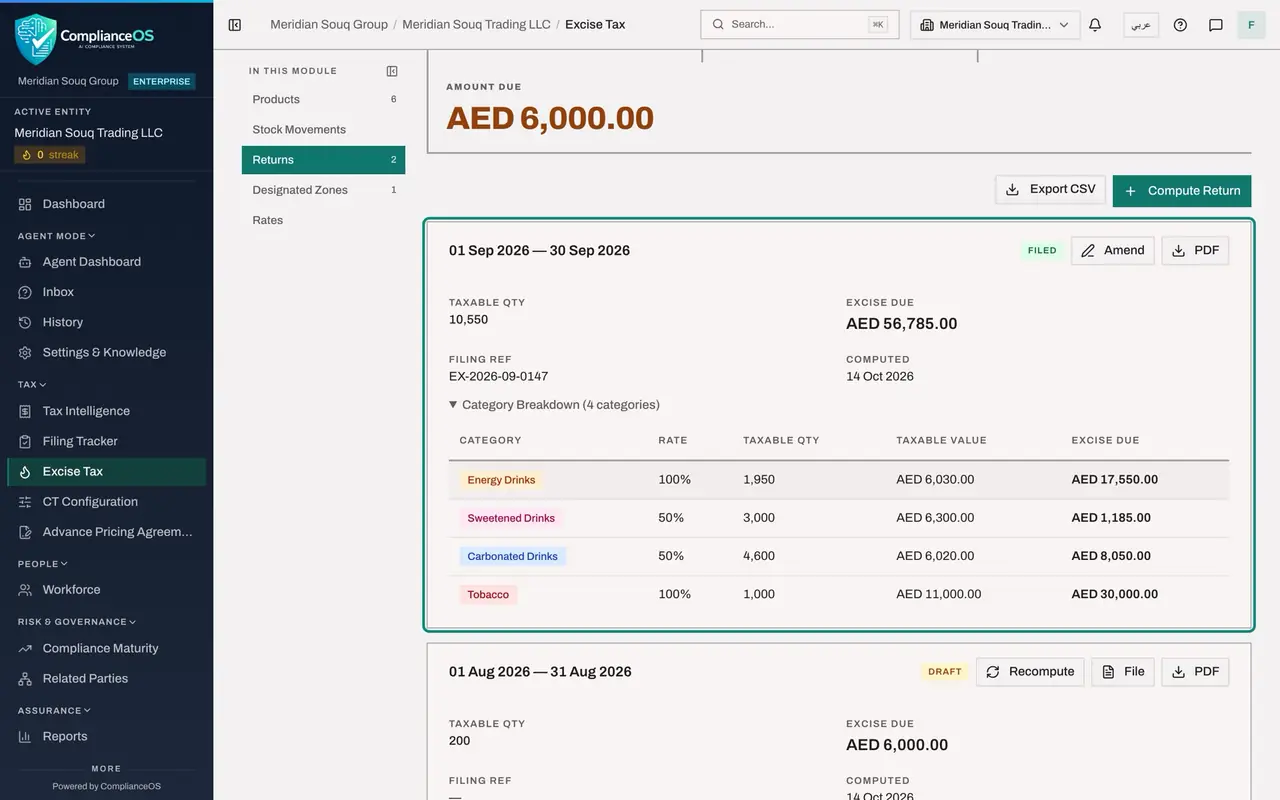
Task: Collapse the Tax sidebar section
Action: pyautogui.click(x=32, y=384)
